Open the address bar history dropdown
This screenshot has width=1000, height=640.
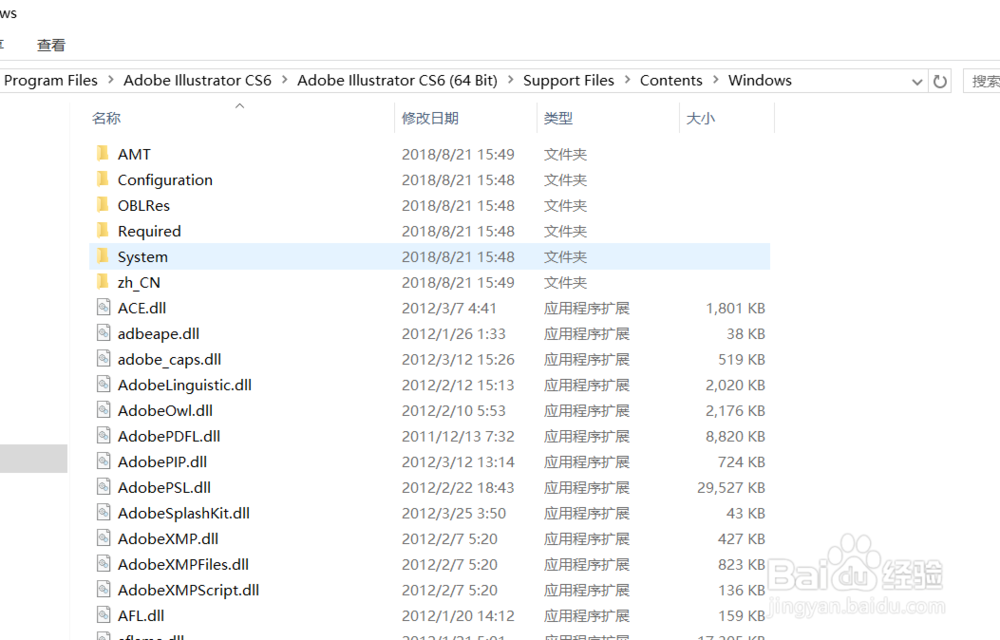pos(917,82)
